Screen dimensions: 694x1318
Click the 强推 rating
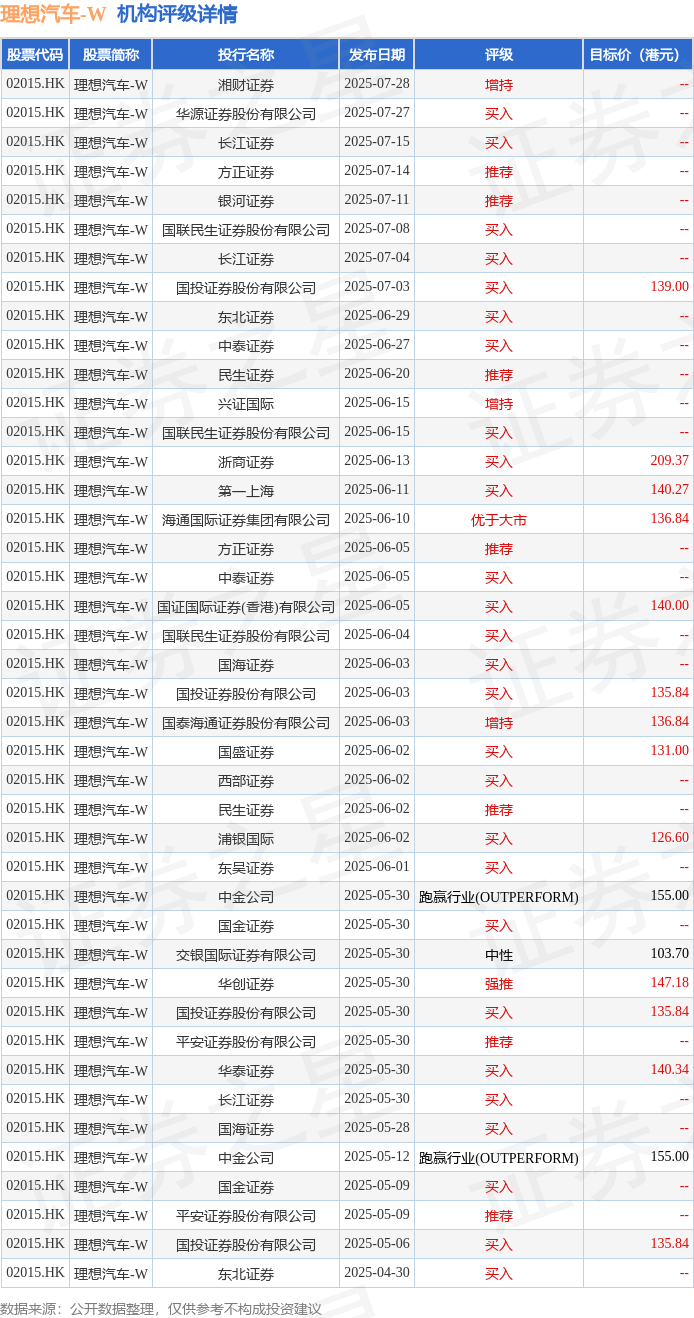point(499,984)
